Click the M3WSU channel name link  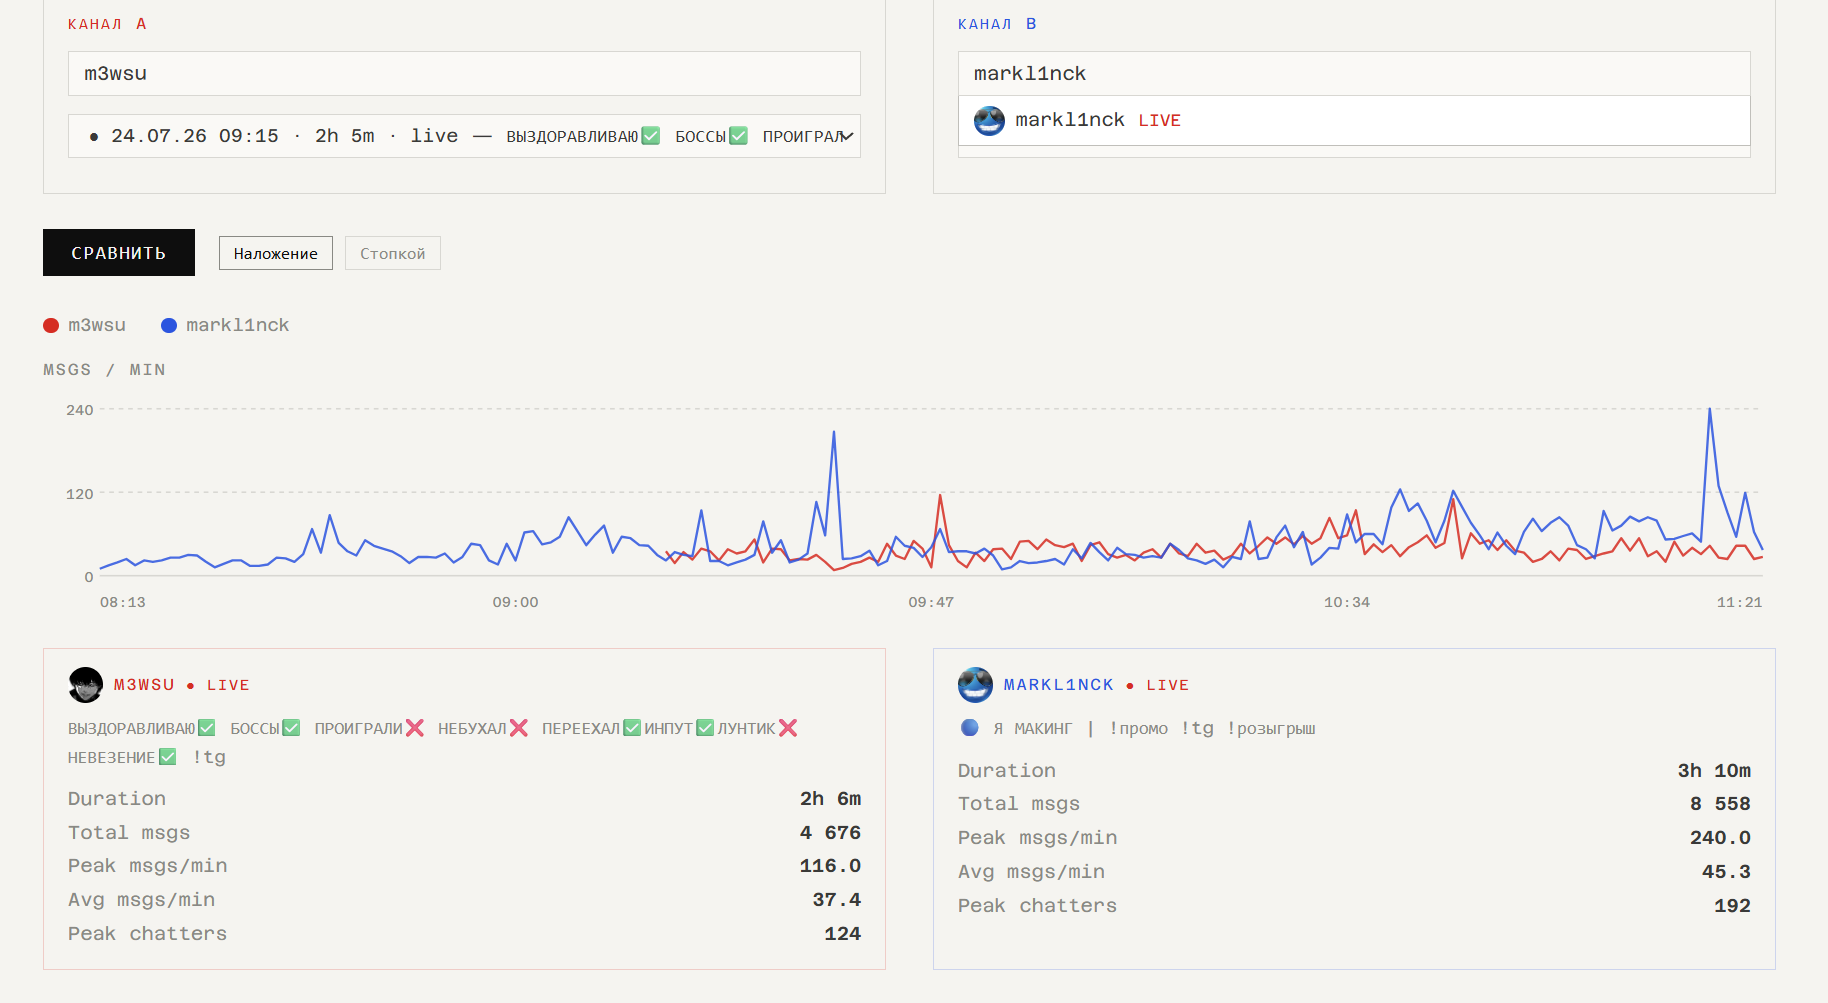[x=144, y=685]
